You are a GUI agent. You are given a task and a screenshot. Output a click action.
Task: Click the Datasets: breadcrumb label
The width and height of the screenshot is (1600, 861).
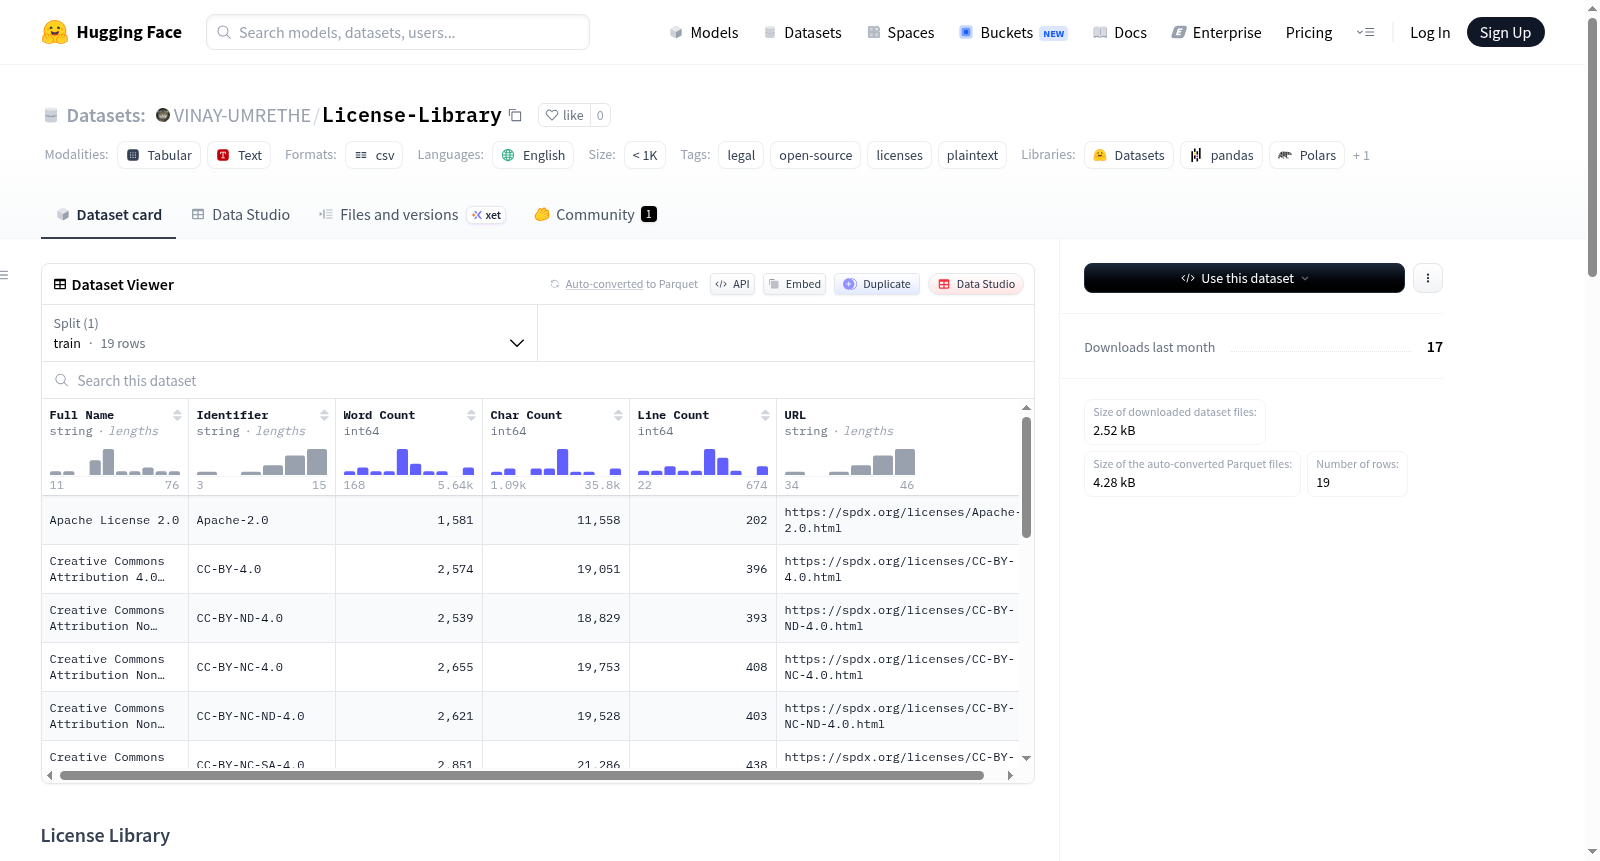(x=106, y=115)
